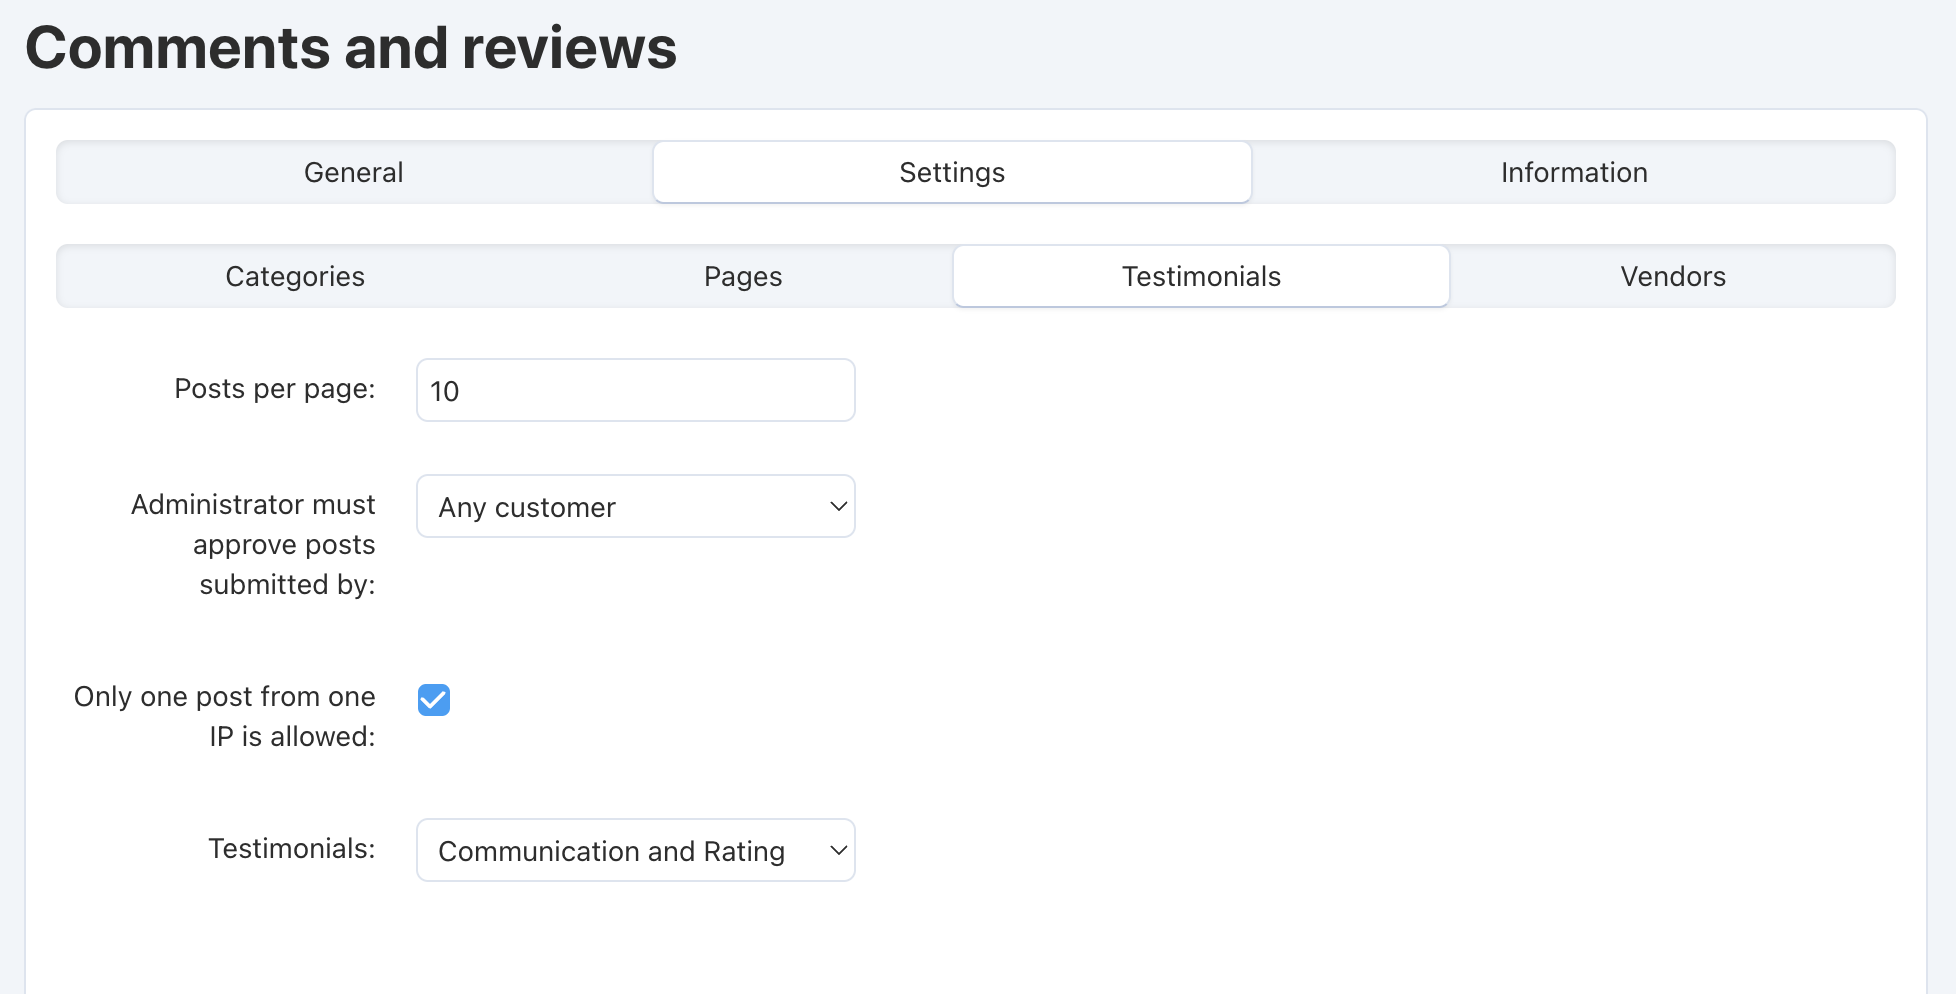The width and height of the screenshot is (1956, 994).
Task: Click the Posts per page label
Action: pyautogui.click(x=275, y=388)
